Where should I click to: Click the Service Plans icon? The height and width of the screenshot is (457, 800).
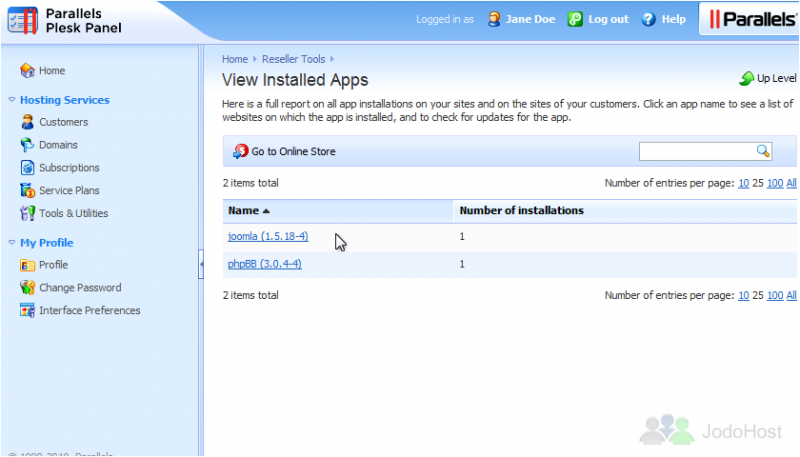[27, 190]
